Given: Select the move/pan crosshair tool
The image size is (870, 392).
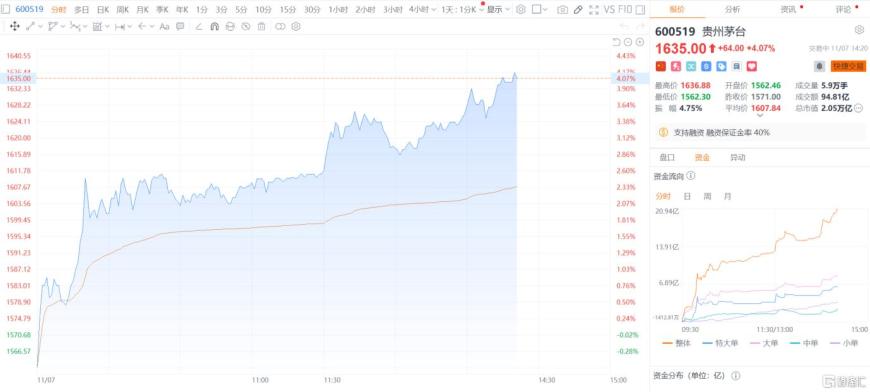Looking at the screenshot, I should click(15, 26).
